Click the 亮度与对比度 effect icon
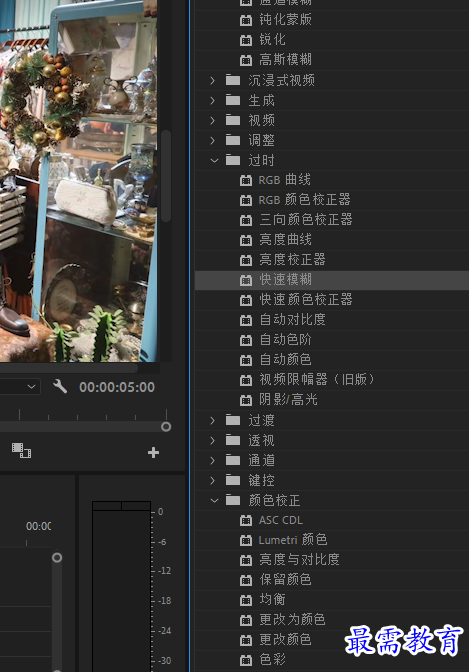 click(x=246, y=560)
